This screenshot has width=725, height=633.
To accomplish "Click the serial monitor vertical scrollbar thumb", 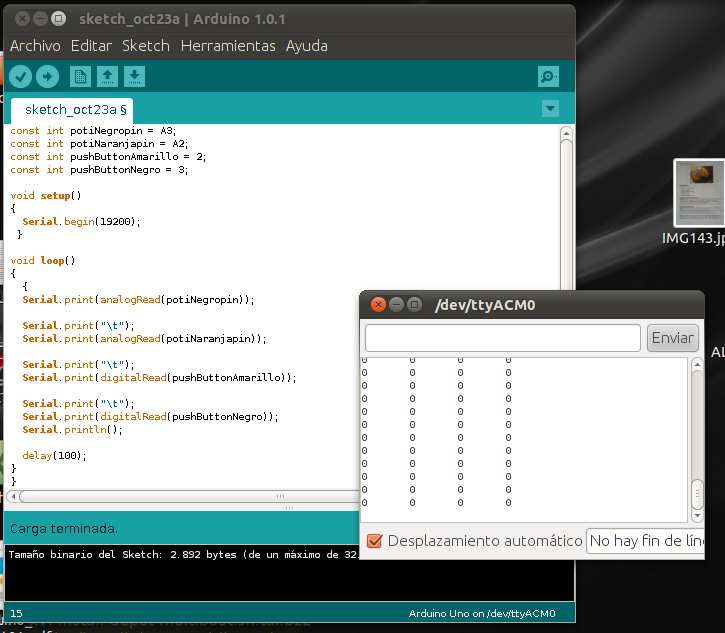I will tap(697, 494).
